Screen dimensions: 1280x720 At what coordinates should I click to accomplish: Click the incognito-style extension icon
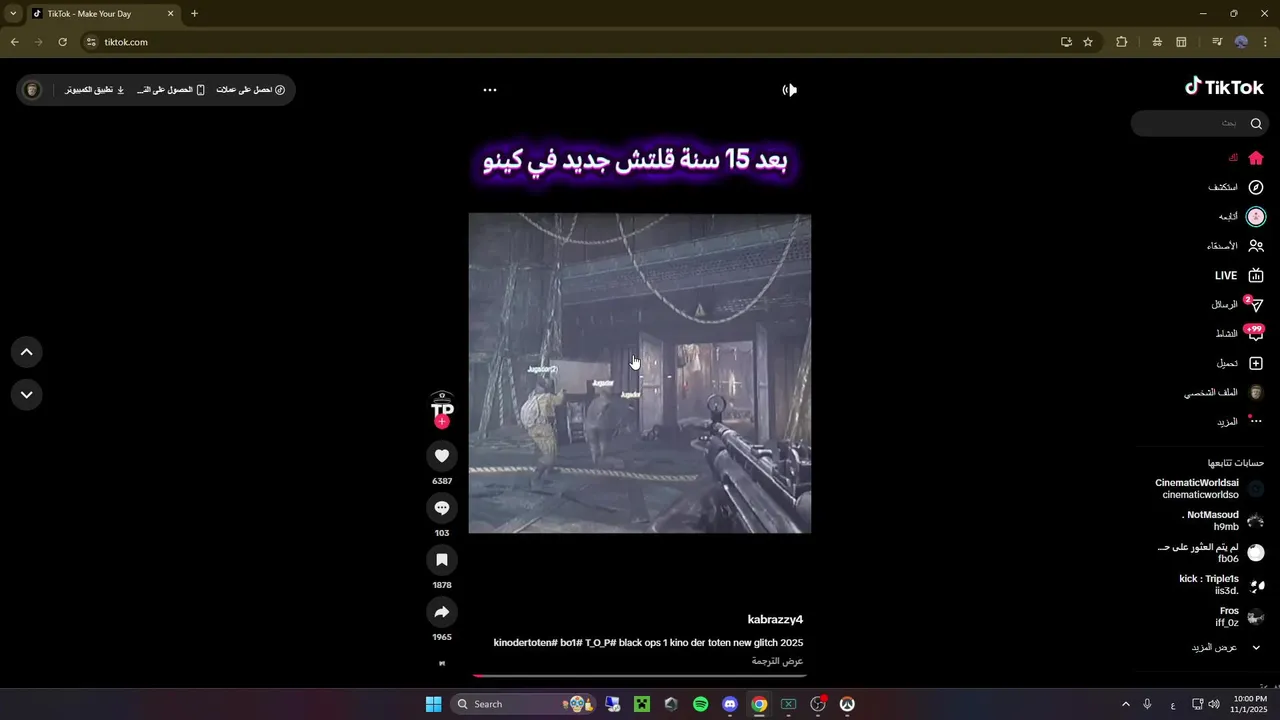click(x=1156, y=42)
